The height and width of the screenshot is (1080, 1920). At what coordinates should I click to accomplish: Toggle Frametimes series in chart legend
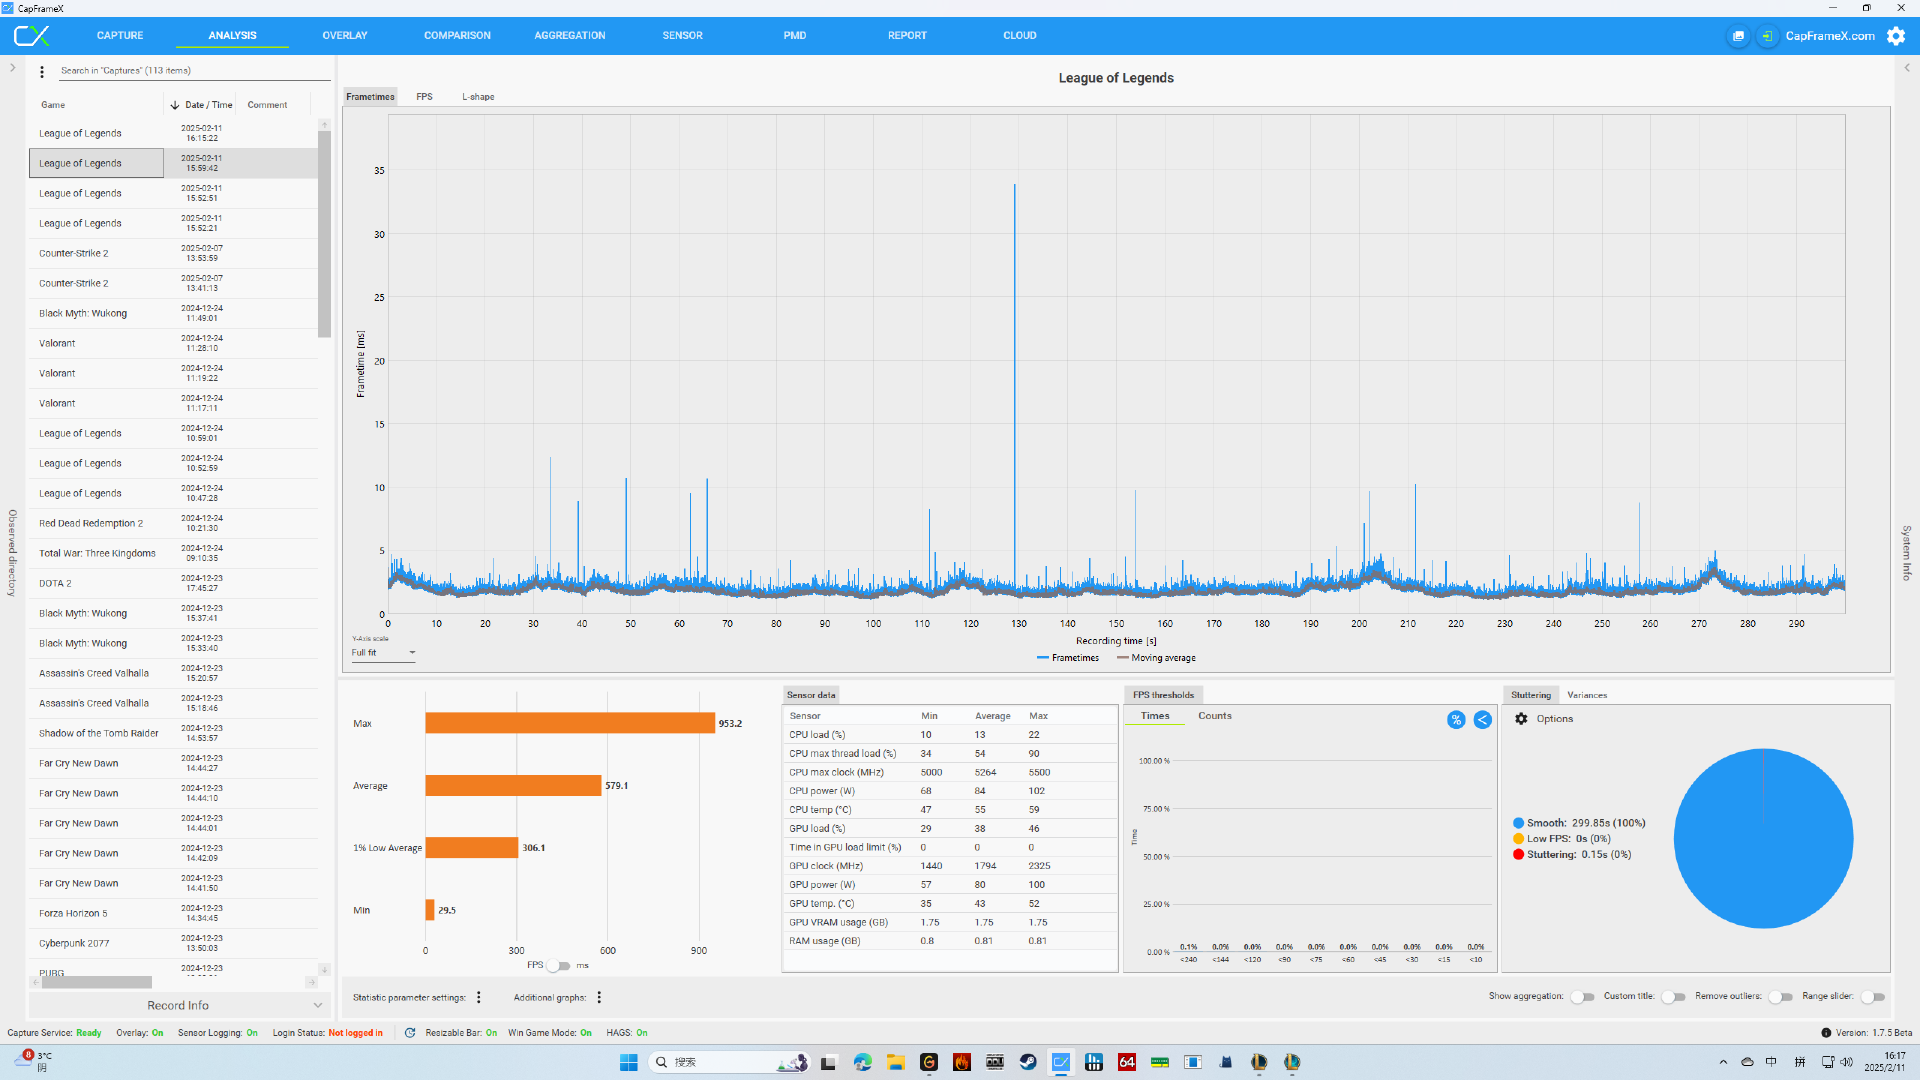click(x=1068, y=658)
